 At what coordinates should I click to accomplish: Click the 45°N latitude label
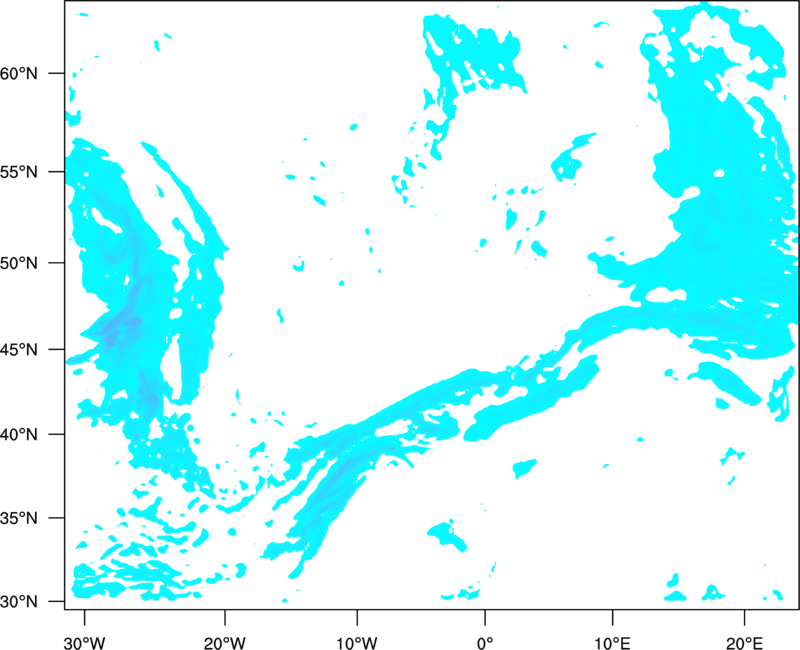[19, 349]
